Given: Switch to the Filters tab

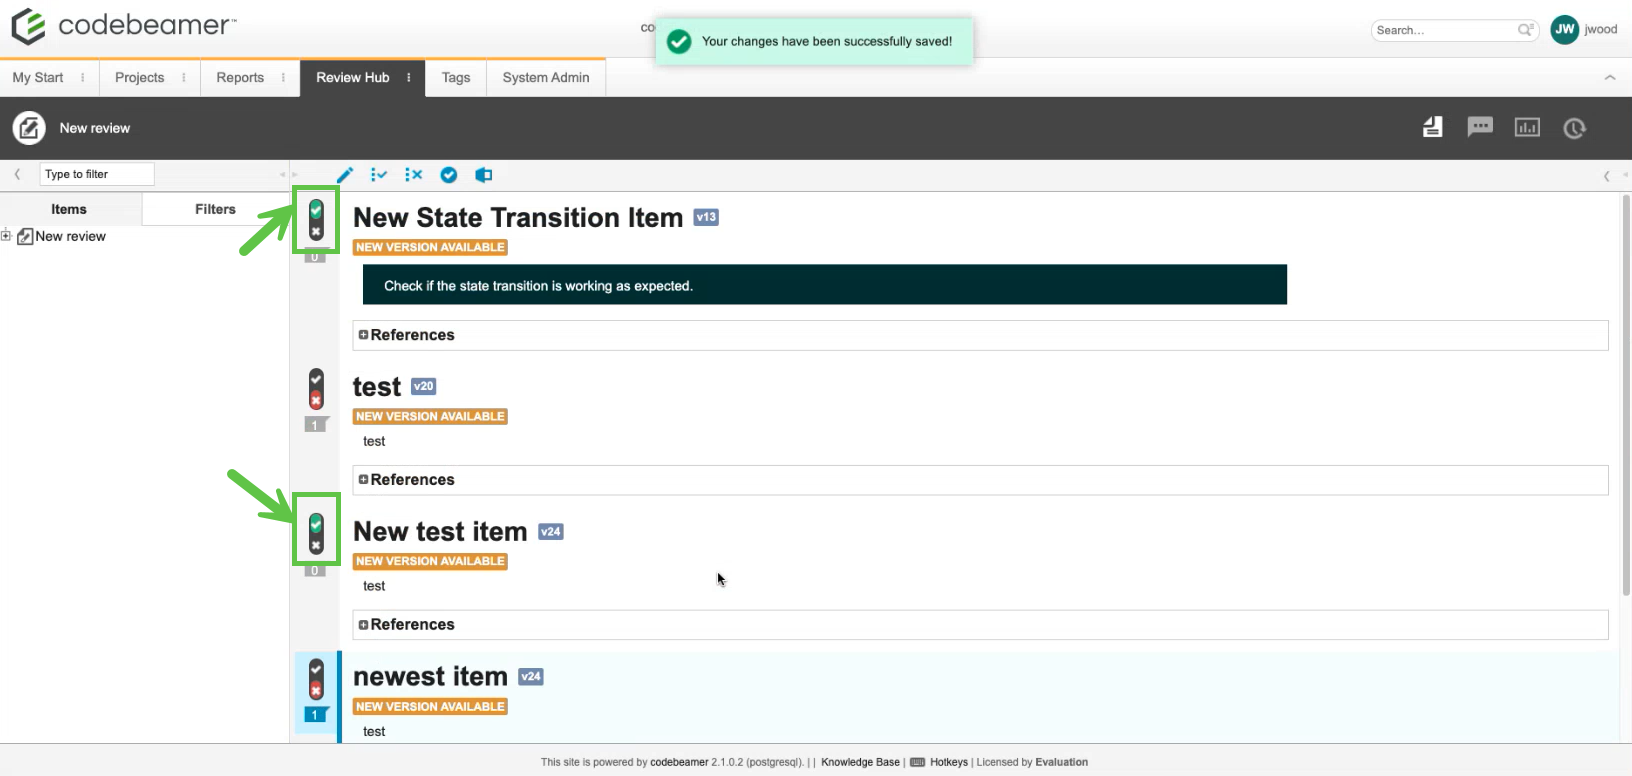Looking at the screenshot, I should tap(215, 209).
